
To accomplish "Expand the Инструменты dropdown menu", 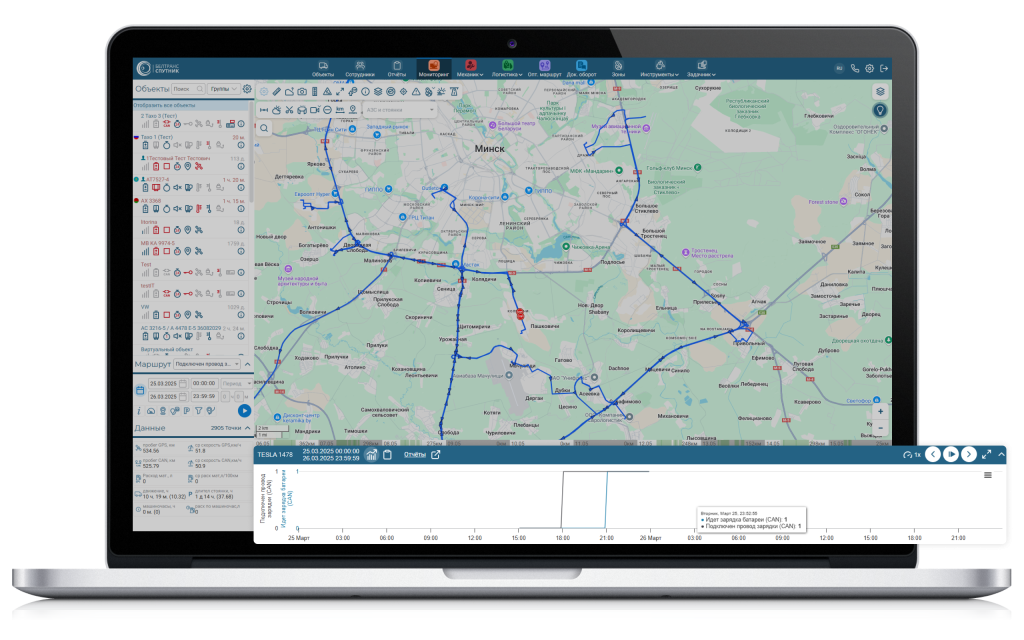I will click(659, 68).
